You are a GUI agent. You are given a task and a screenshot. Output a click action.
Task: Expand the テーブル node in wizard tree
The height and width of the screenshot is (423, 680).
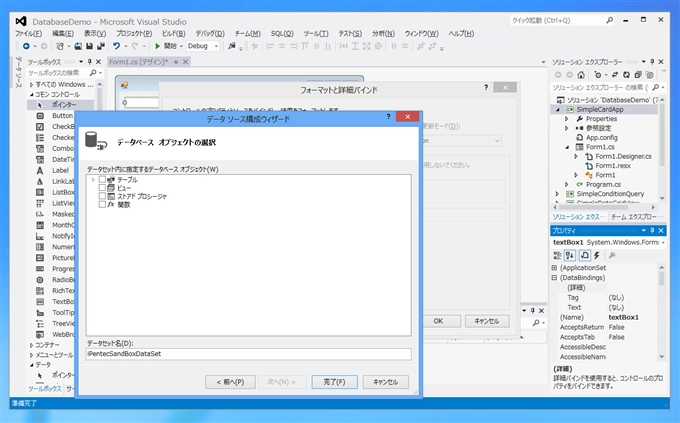(93, 179)
